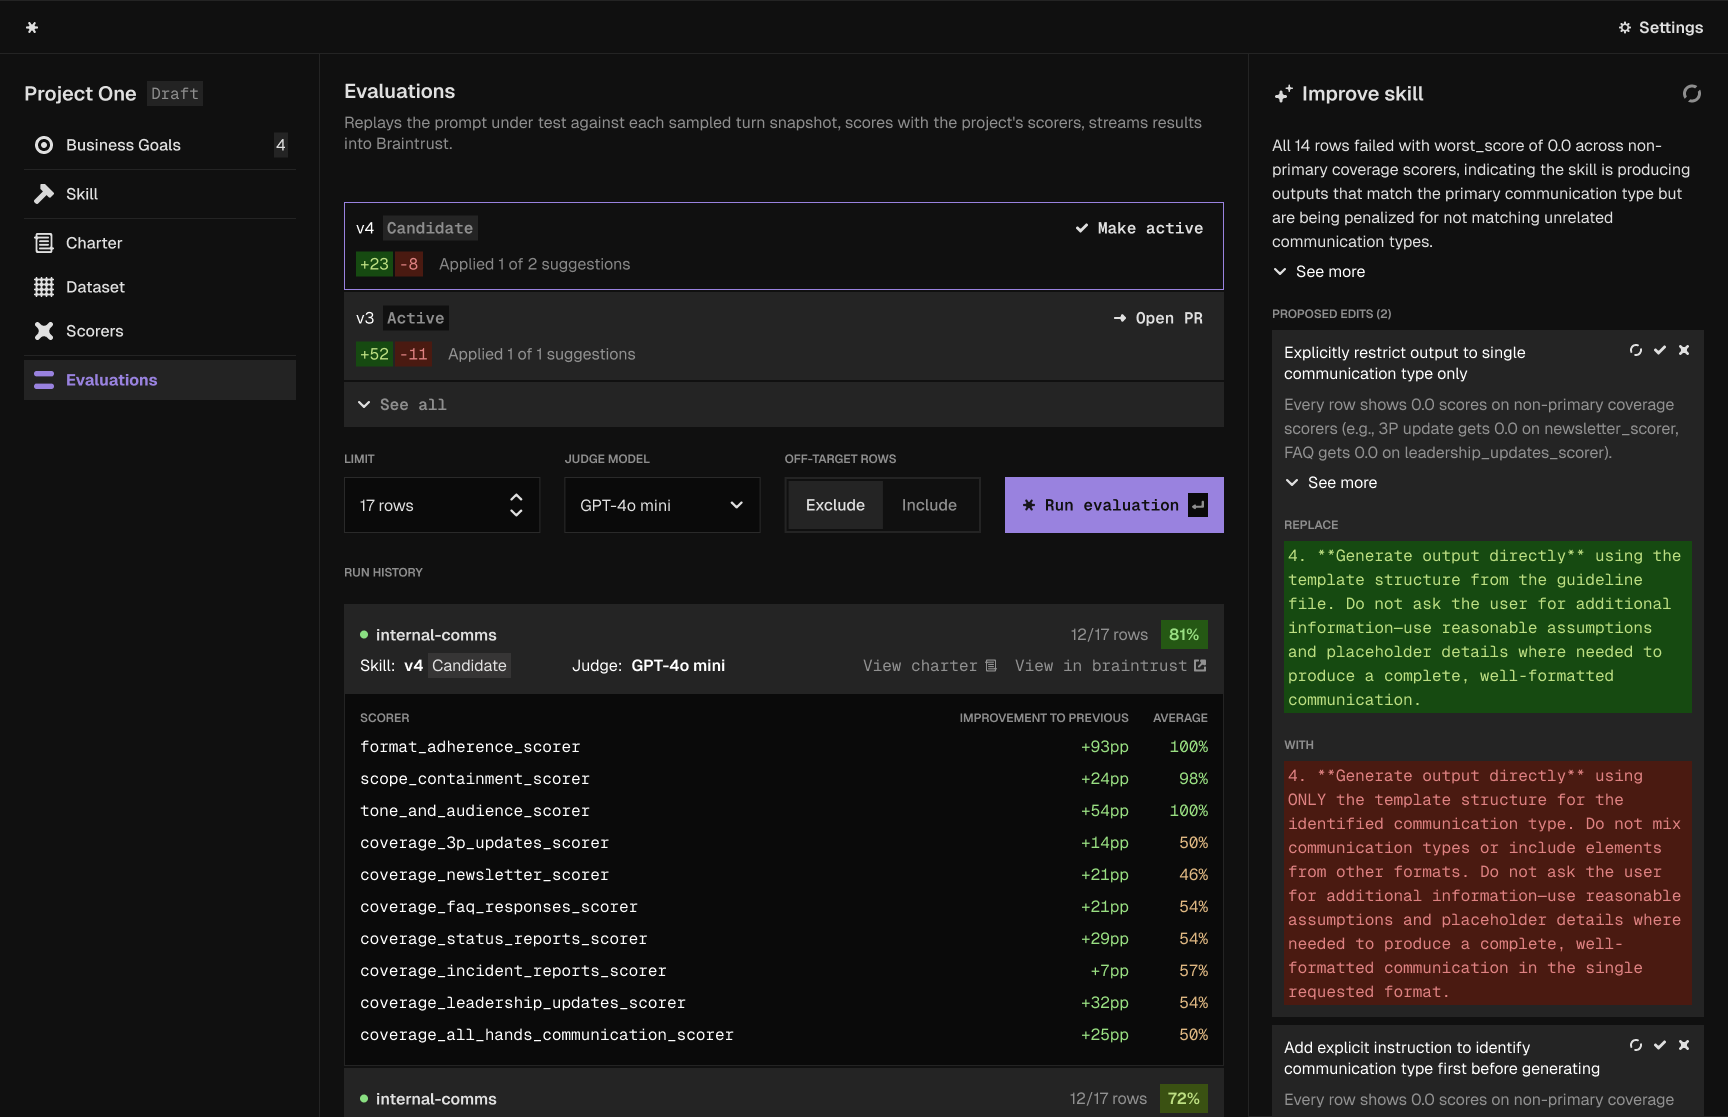This screenshot has height=1117, width=1728.
Task: Go to Business Goals
Action: [x=160, y=145]
